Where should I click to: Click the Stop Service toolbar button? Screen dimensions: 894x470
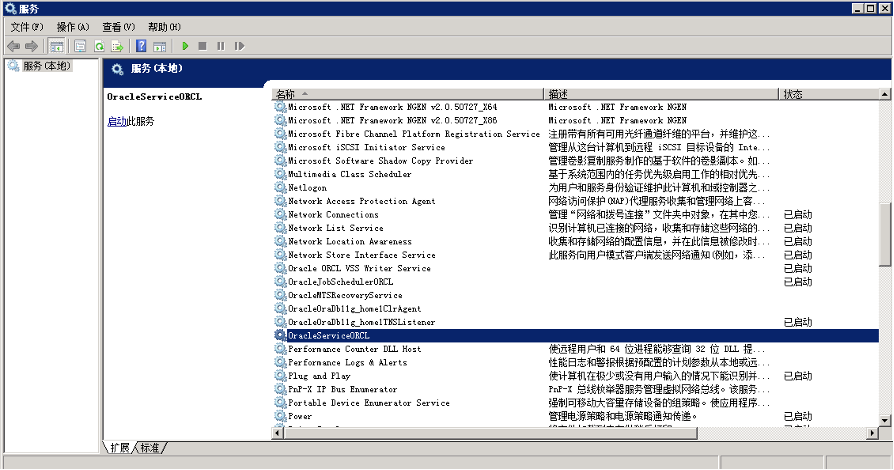(x=202, y=46)
